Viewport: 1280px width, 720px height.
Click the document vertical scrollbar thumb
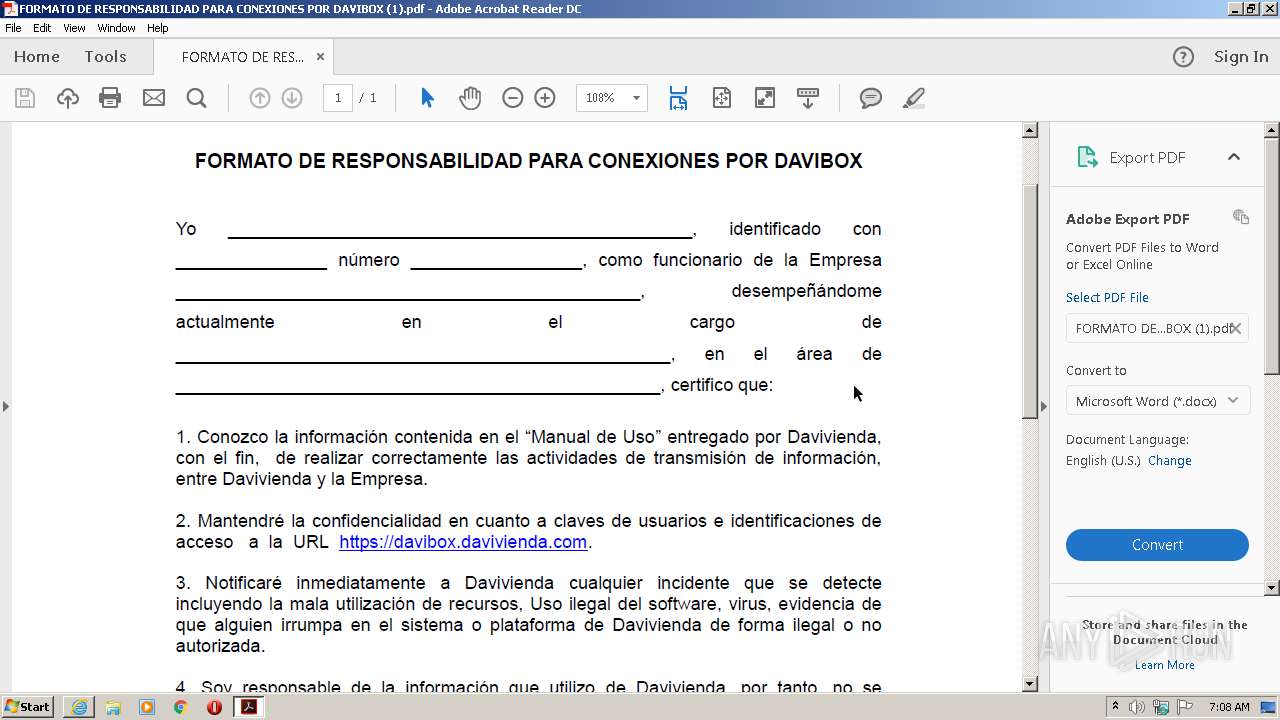pos(1030,300)
